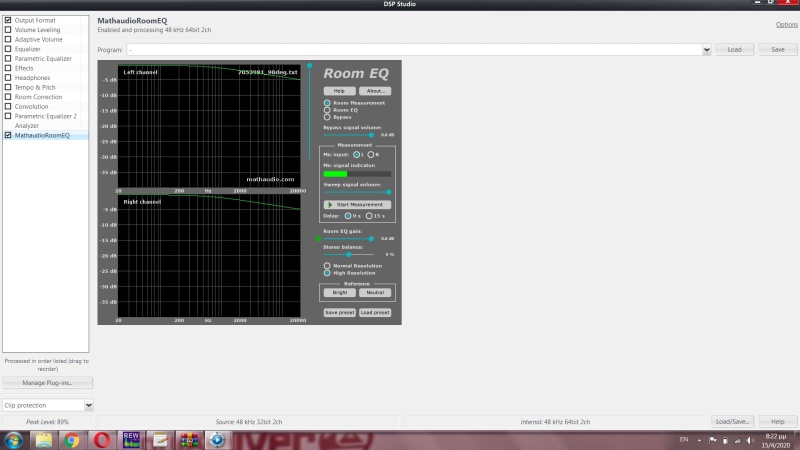Screen dimensions: 800x450
Task: Open the Options link
Action: tap(786, 24)
